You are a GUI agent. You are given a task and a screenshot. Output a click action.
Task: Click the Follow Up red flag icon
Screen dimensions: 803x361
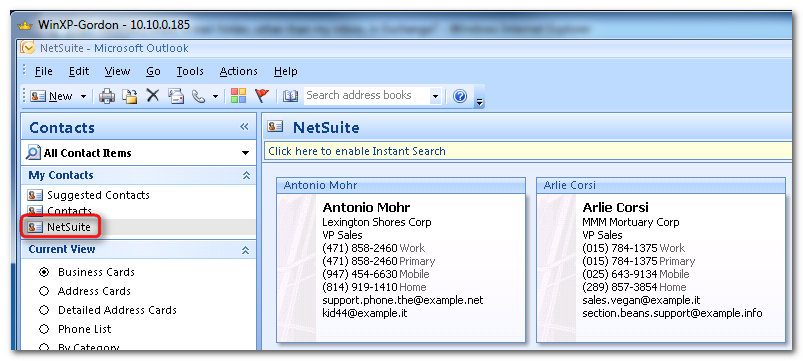pyautogui.click(x=262, y=96)
